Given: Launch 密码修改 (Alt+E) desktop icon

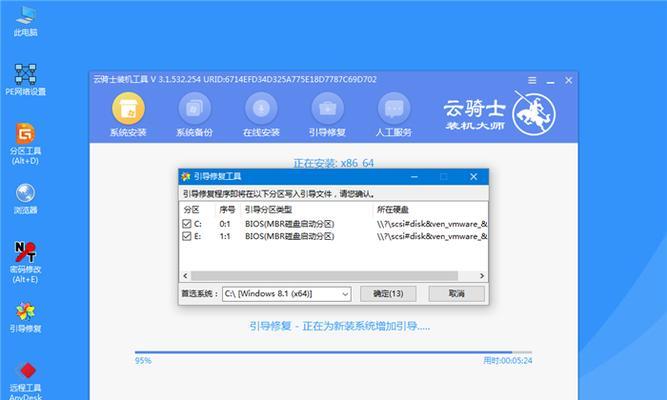Looking at the screenshot, I should click(x=25, y=262).
